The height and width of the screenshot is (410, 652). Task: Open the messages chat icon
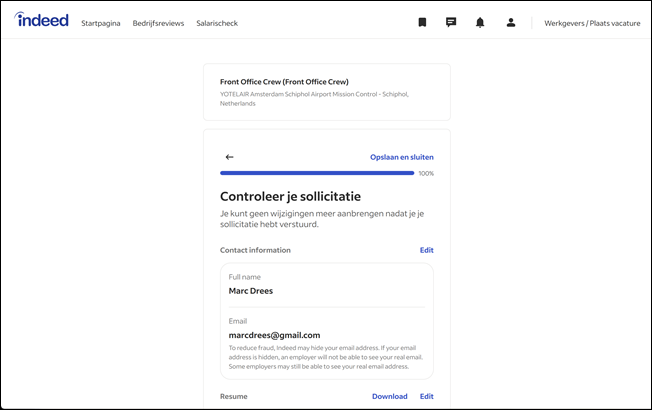coord(451,22)
